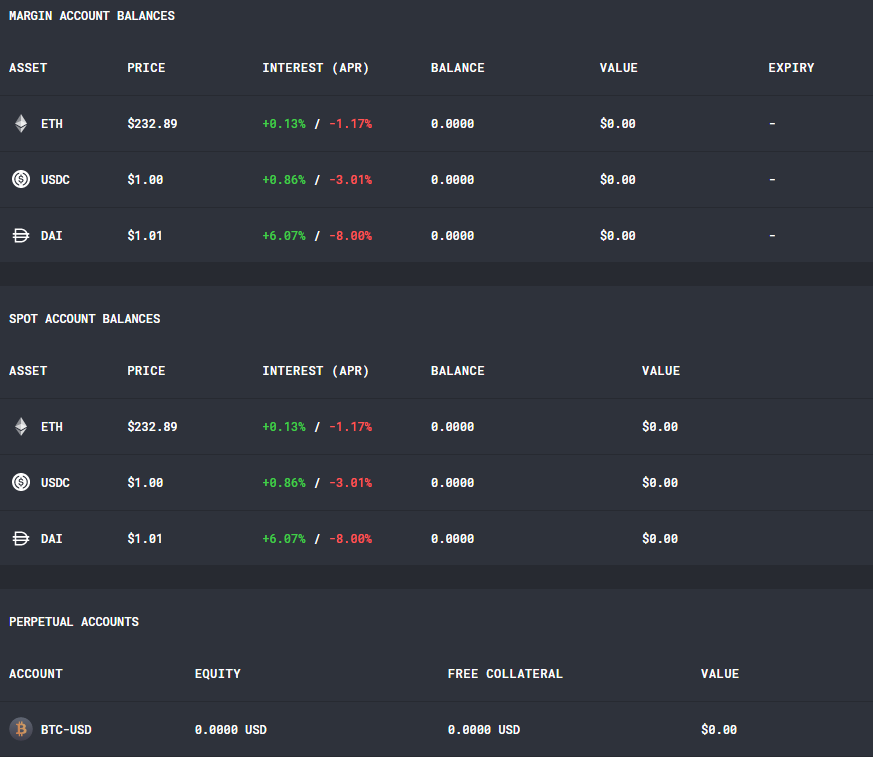
Task: Click the USDC icon in Margin Account Balances
Action: 21,179
